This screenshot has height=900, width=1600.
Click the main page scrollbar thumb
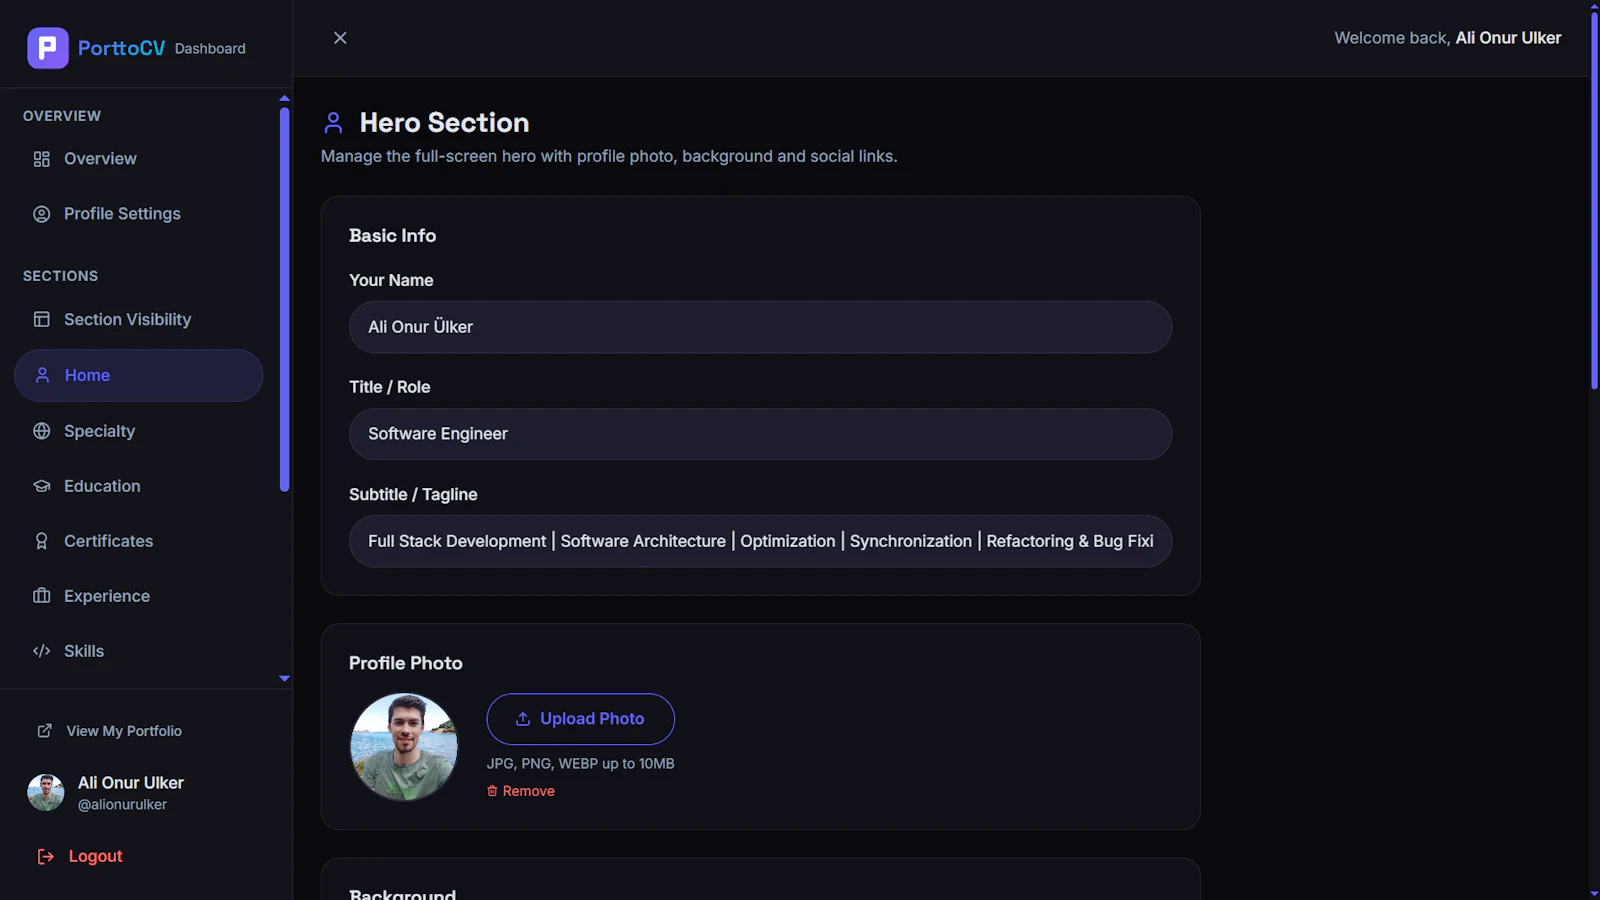click(x=1595, y=199)
